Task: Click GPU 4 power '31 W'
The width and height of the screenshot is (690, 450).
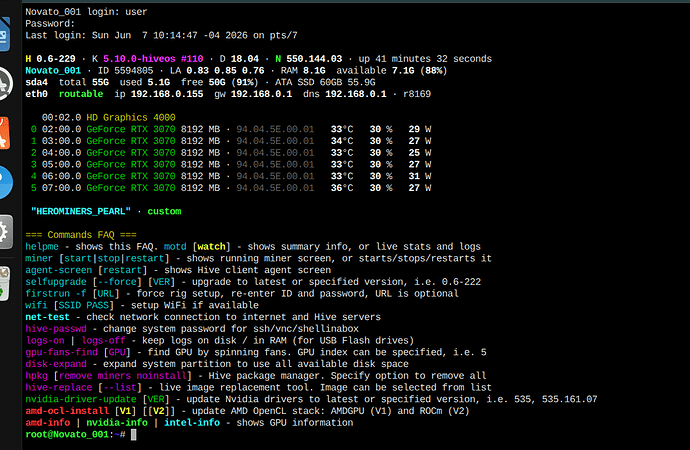Action: (420, 176)
